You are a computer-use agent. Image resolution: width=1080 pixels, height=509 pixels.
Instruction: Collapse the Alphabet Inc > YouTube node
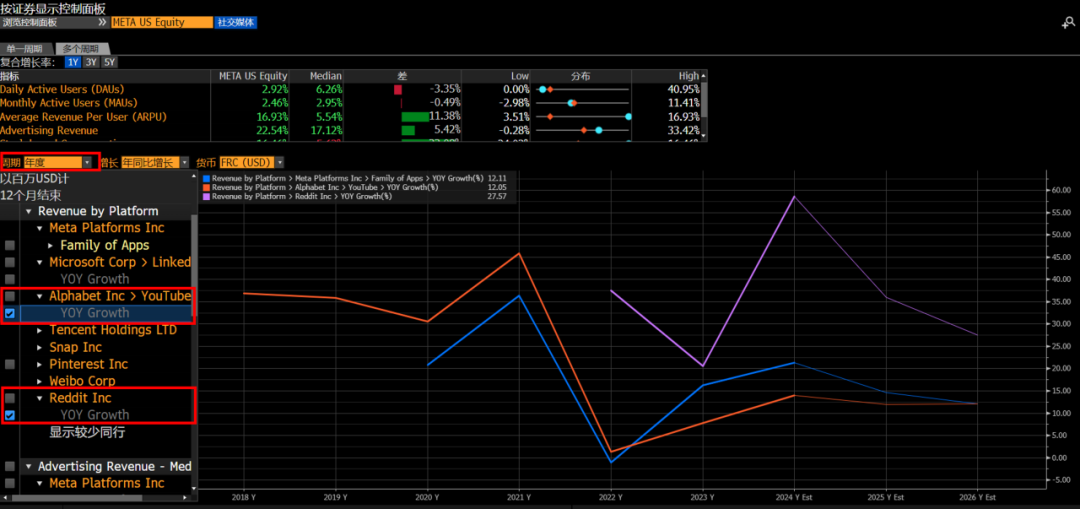click(41, 296)
